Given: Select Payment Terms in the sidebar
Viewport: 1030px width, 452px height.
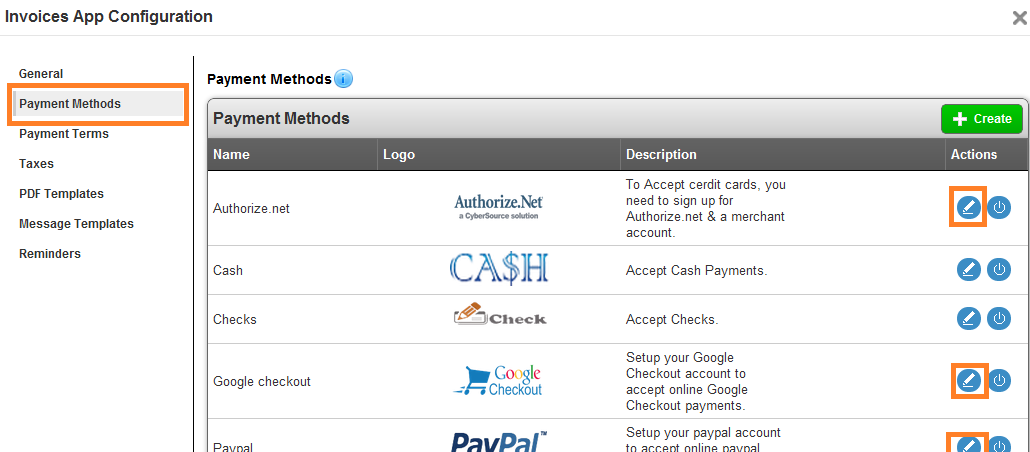Looking at the screenshot, I should (64, 134).
